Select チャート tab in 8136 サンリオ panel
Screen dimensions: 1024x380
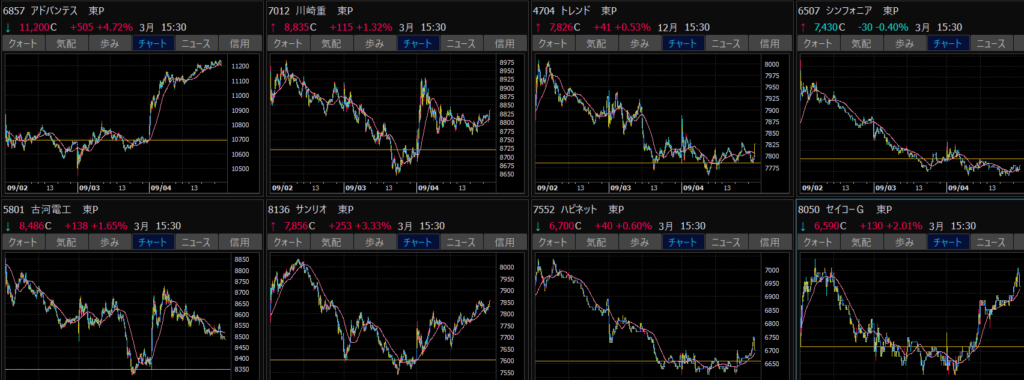point(419,242)
